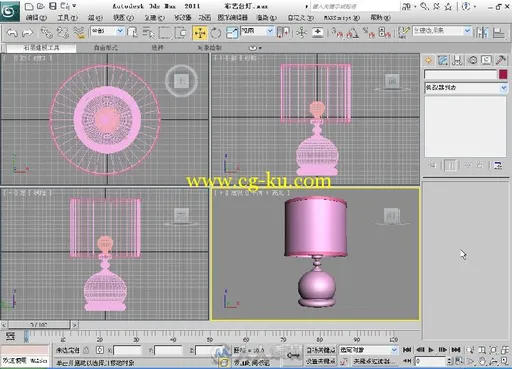Click the Redo arrow in the main toolbar
Screen dimensions: 512x369
click(x=27, y=32)
